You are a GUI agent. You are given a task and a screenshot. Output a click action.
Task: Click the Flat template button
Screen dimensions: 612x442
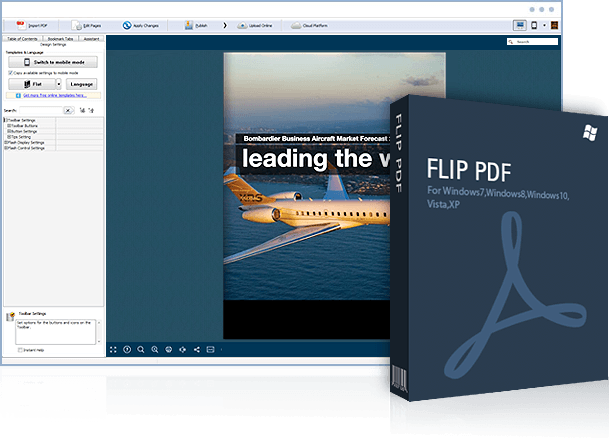[32, 84]
